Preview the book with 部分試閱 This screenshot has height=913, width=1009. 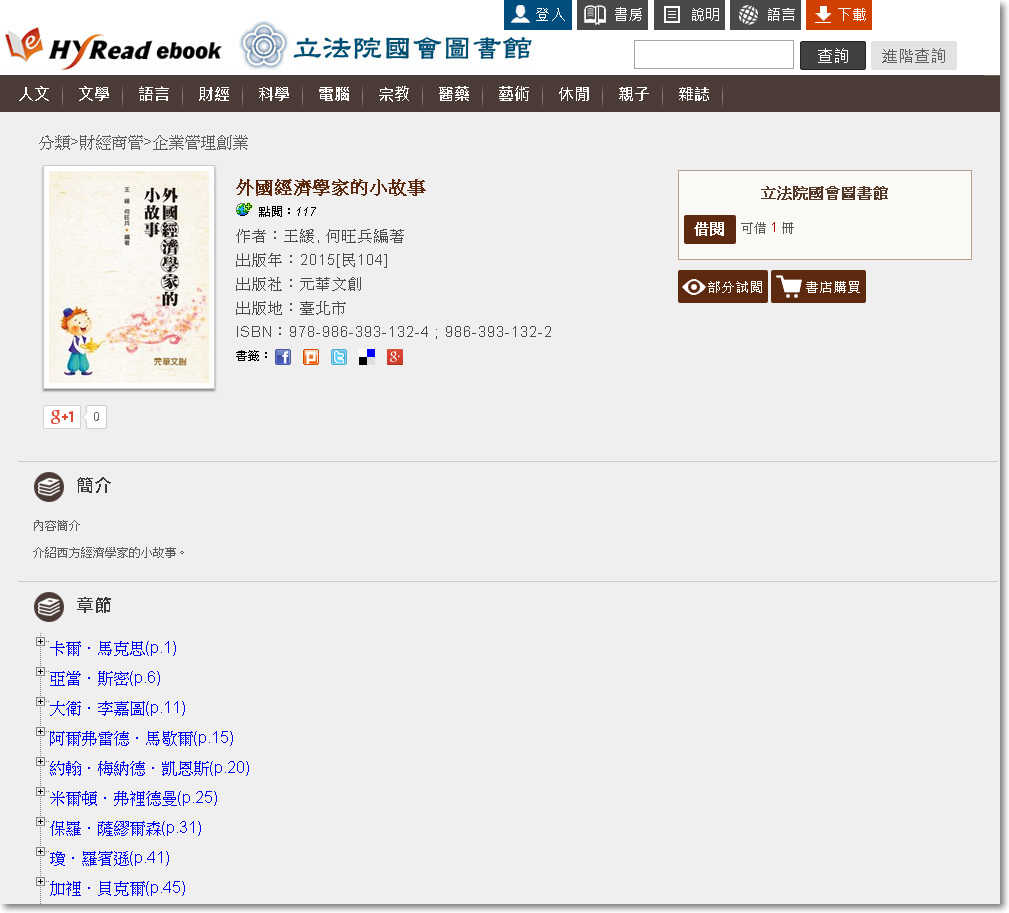(722, 287)
